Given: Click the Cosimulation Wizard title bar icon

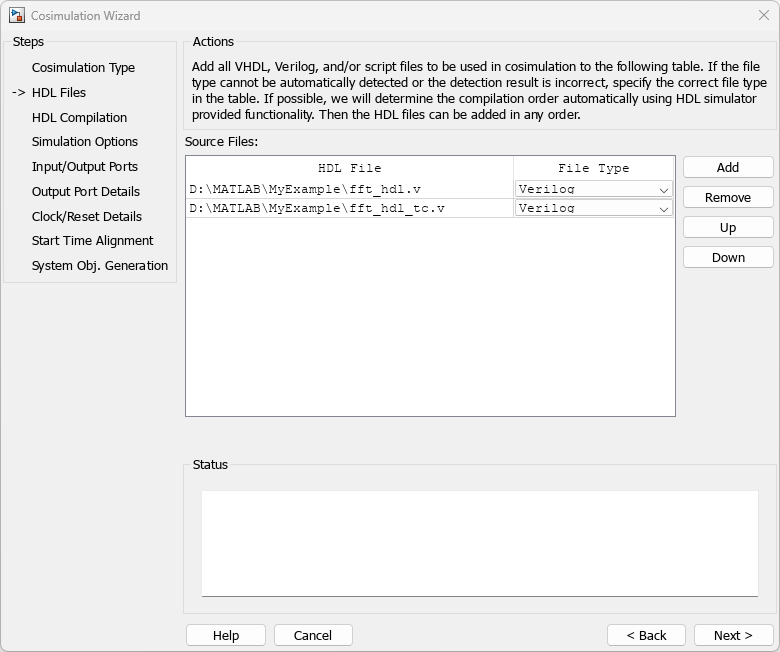Looking at the screenshot, I should (16, 16).
